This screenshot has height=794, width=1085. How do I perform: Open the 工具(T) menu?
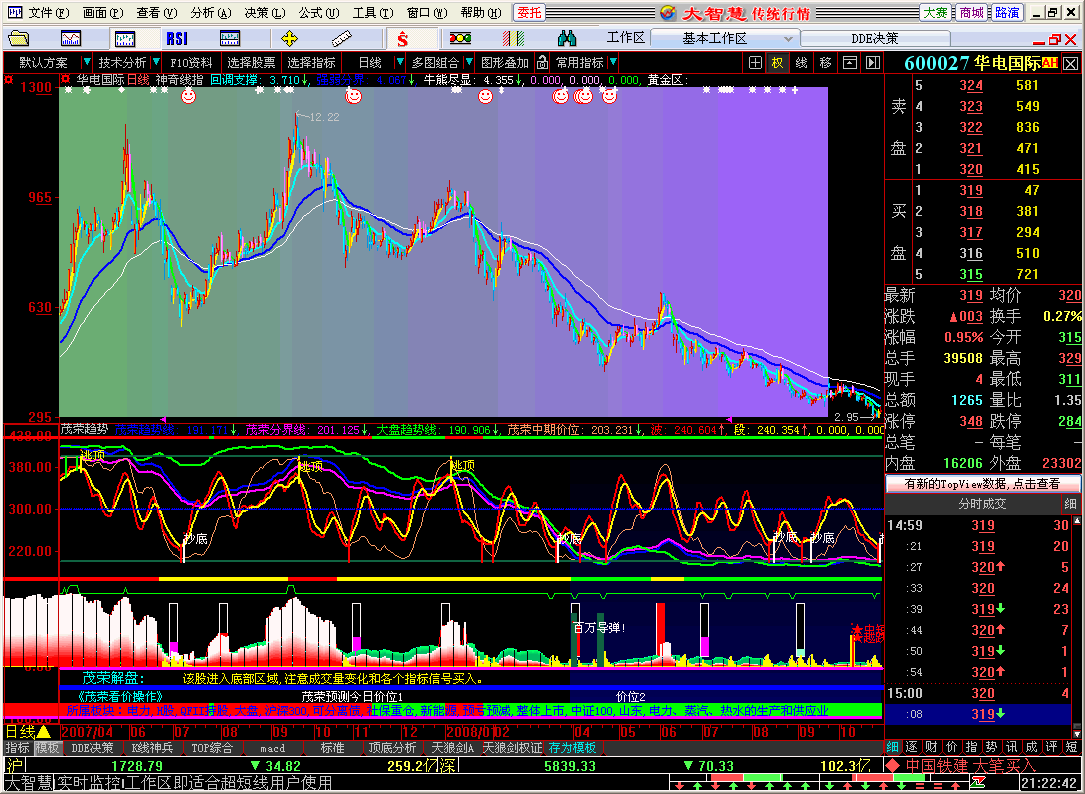point(372,13)
